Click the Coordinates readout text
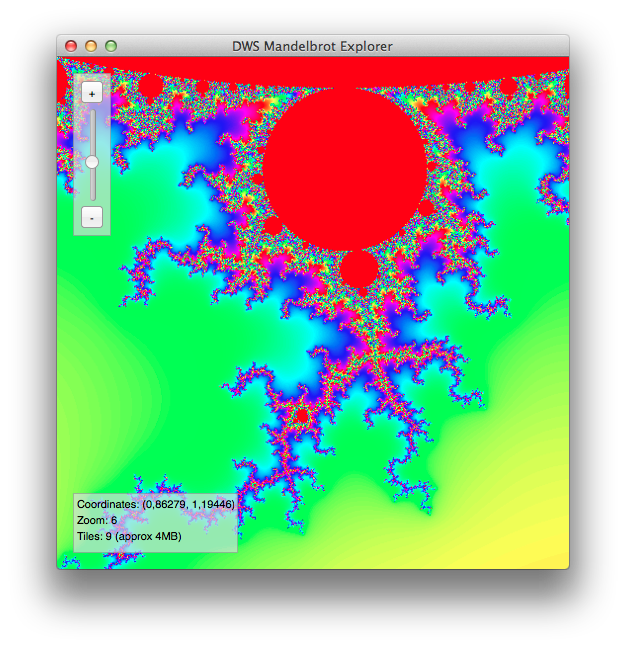This screenshot has height=648, width=626. 155,505
